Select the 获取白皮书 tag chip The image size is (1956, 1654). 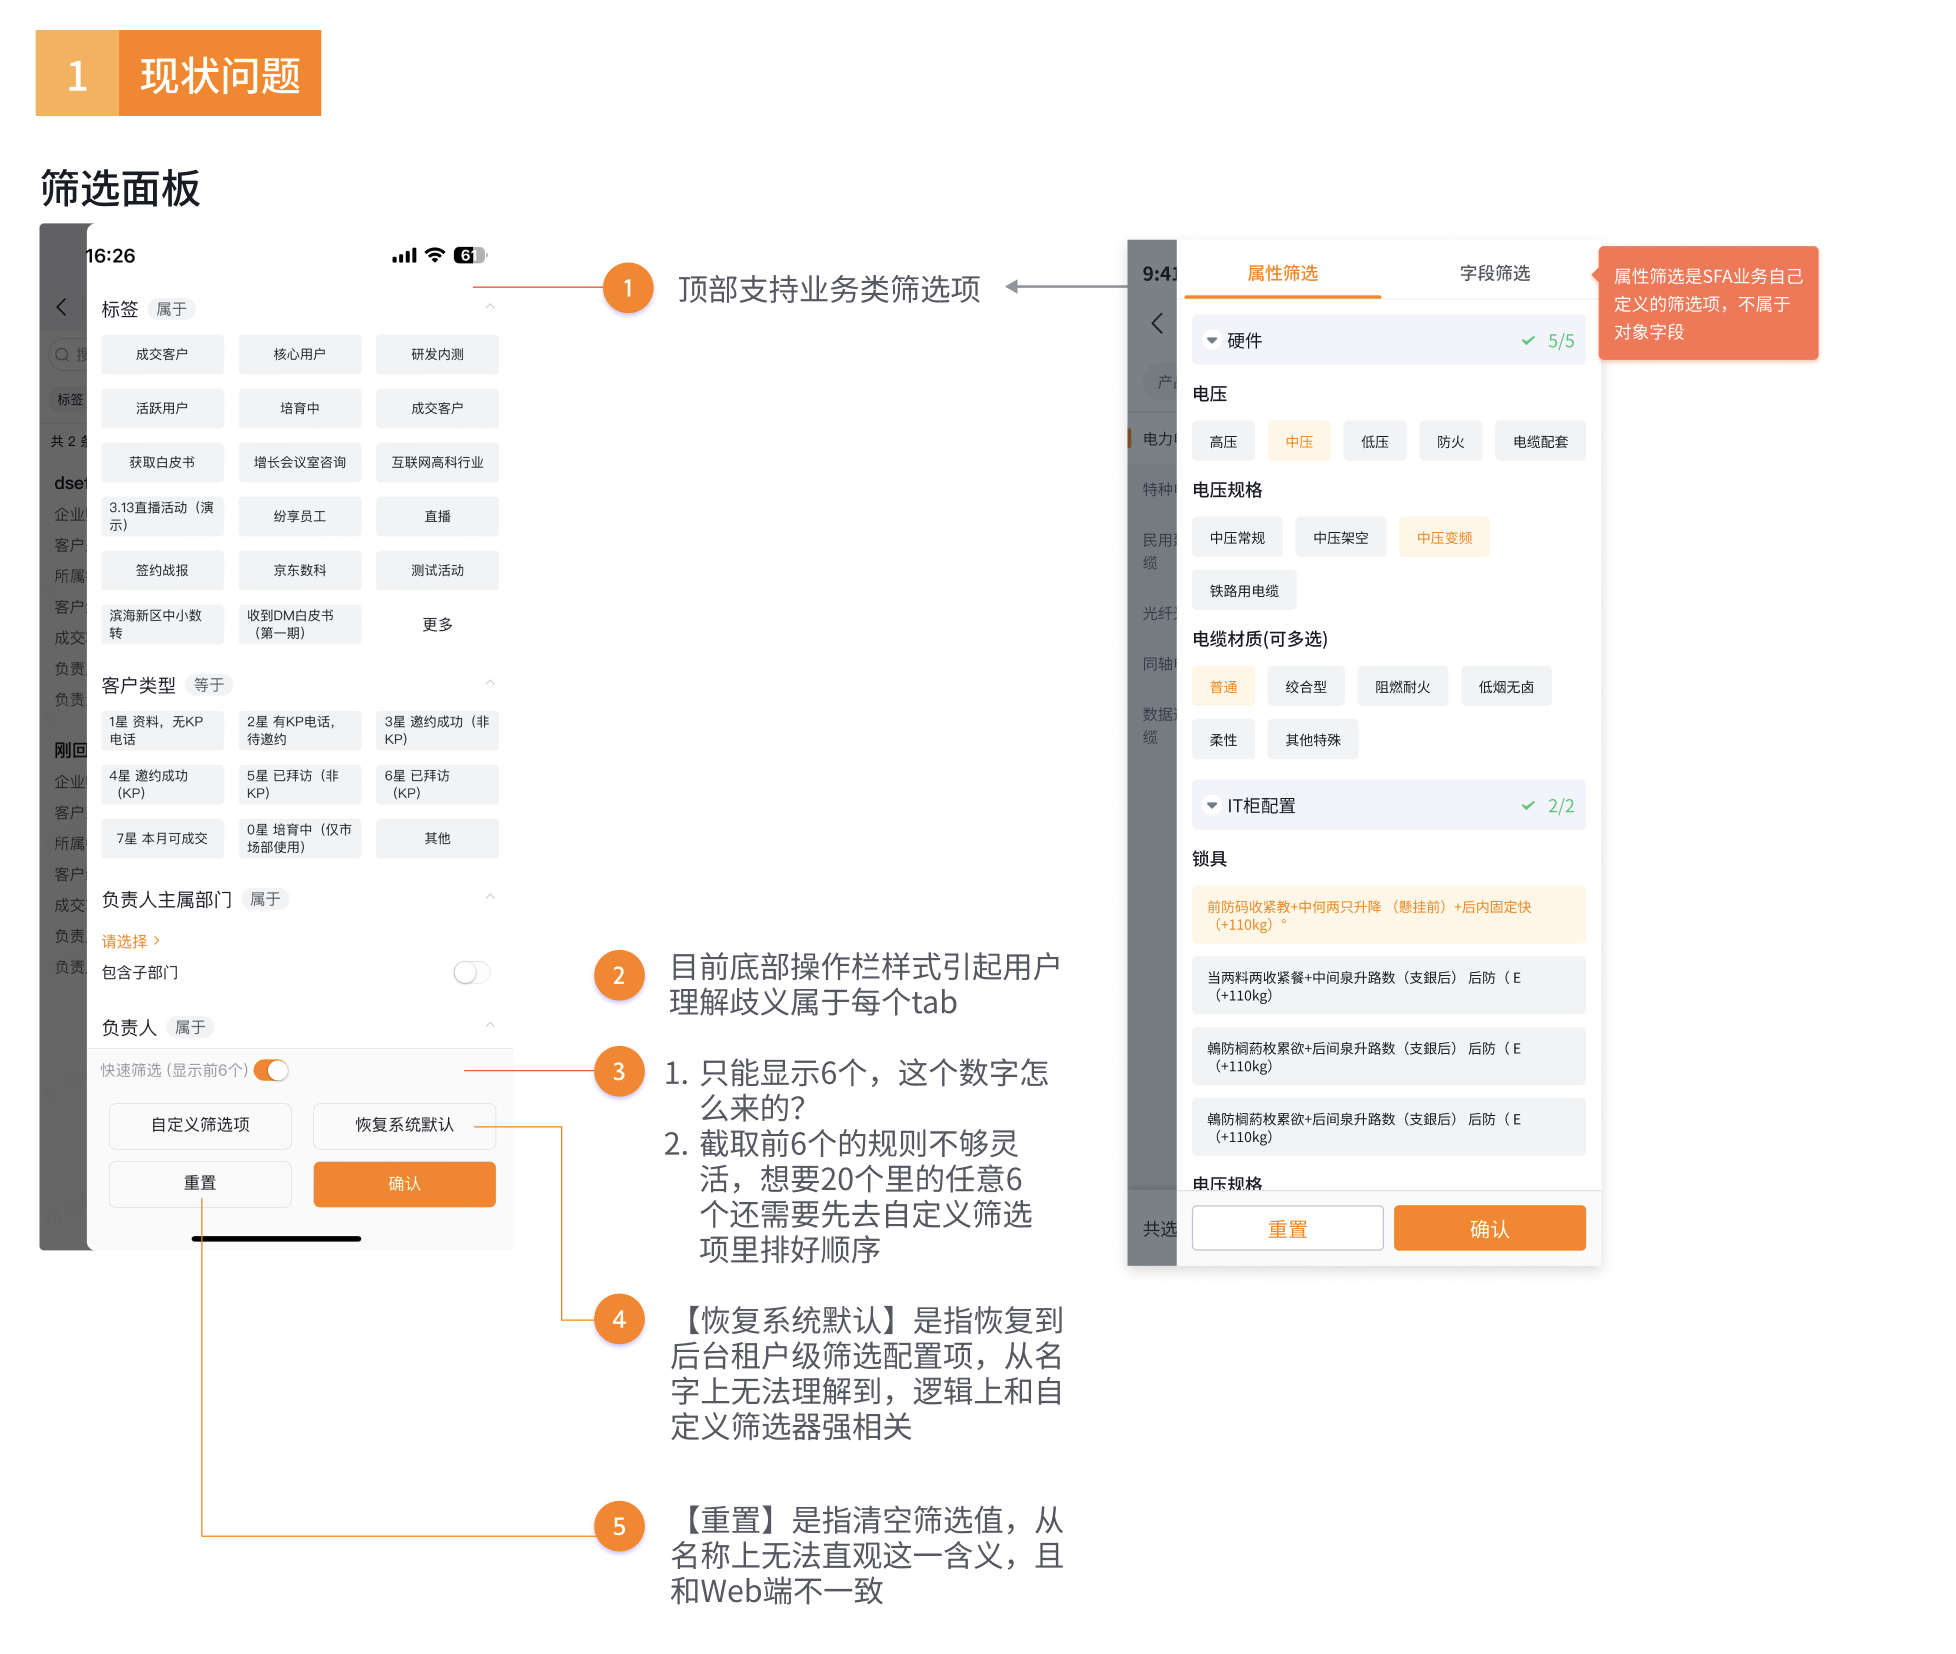[162, 462]
